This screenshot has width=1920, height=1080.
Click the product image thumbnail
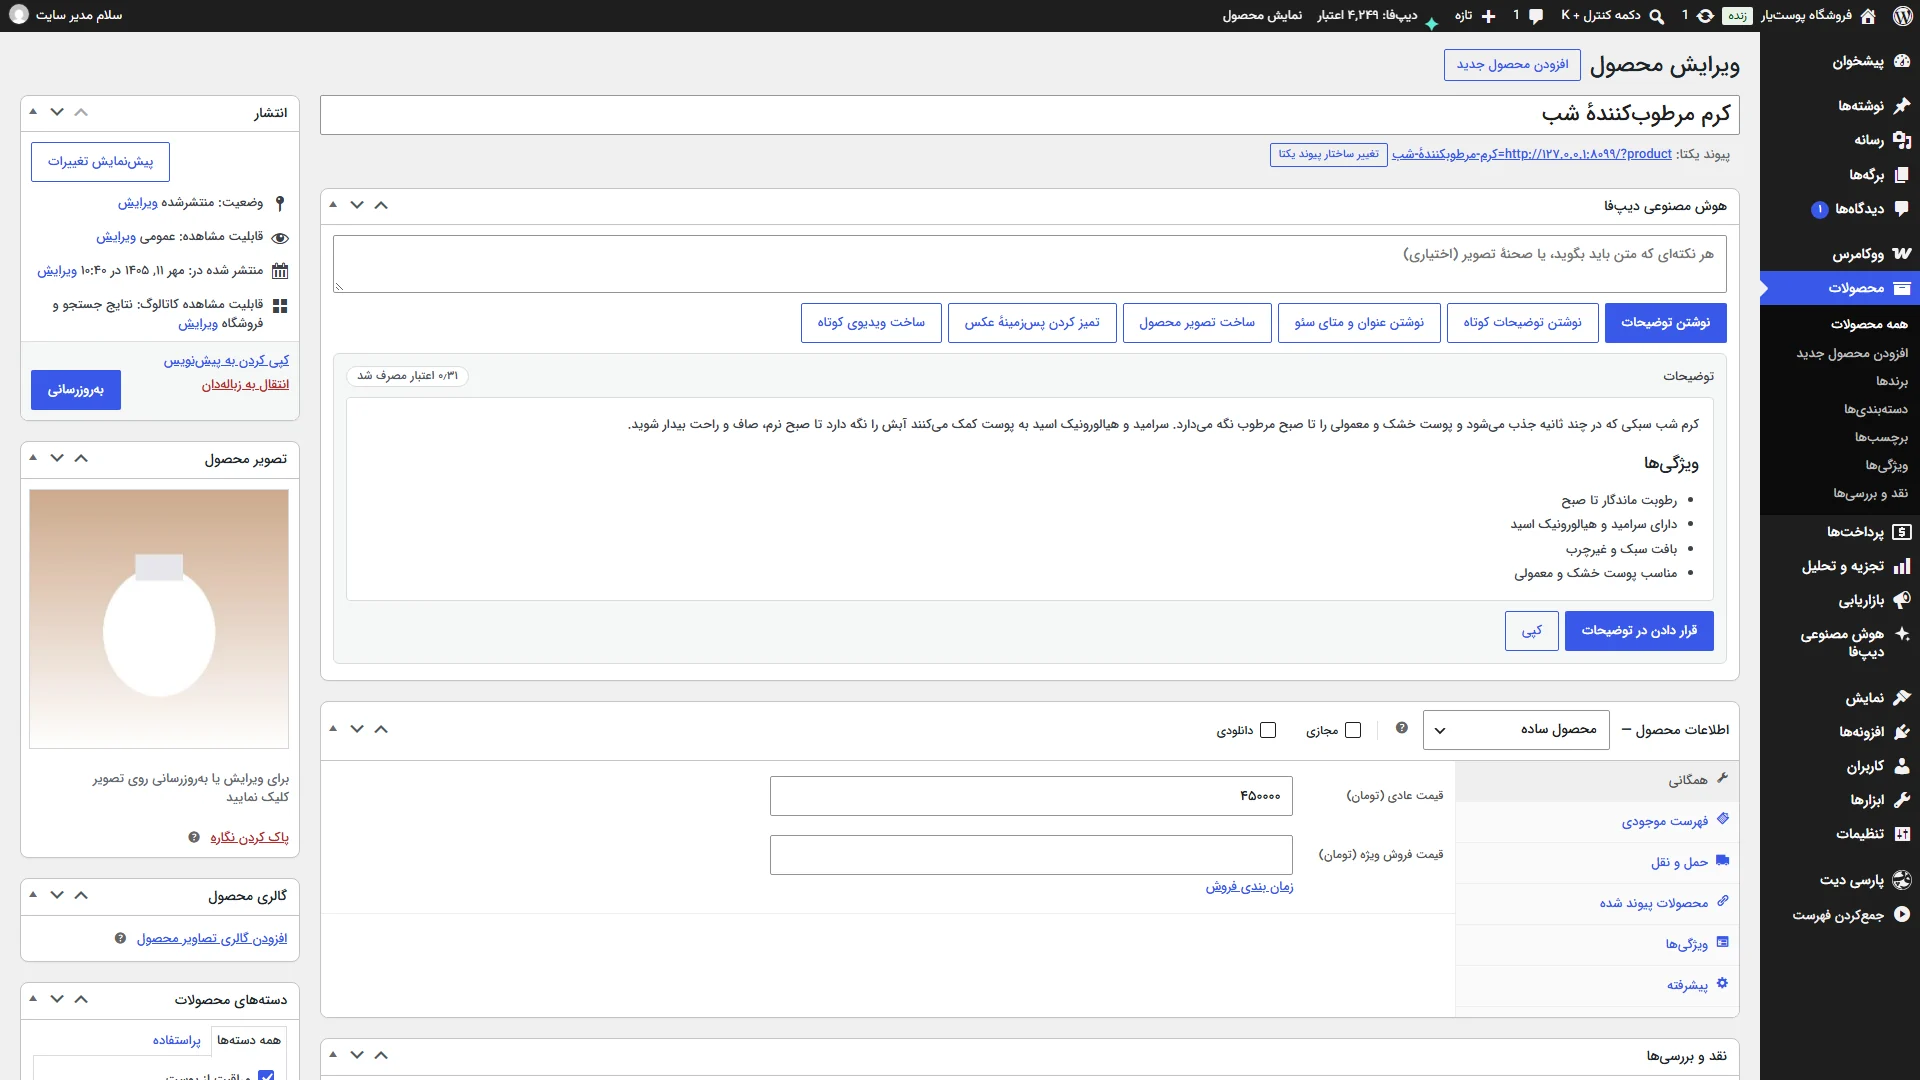(159, 619)
